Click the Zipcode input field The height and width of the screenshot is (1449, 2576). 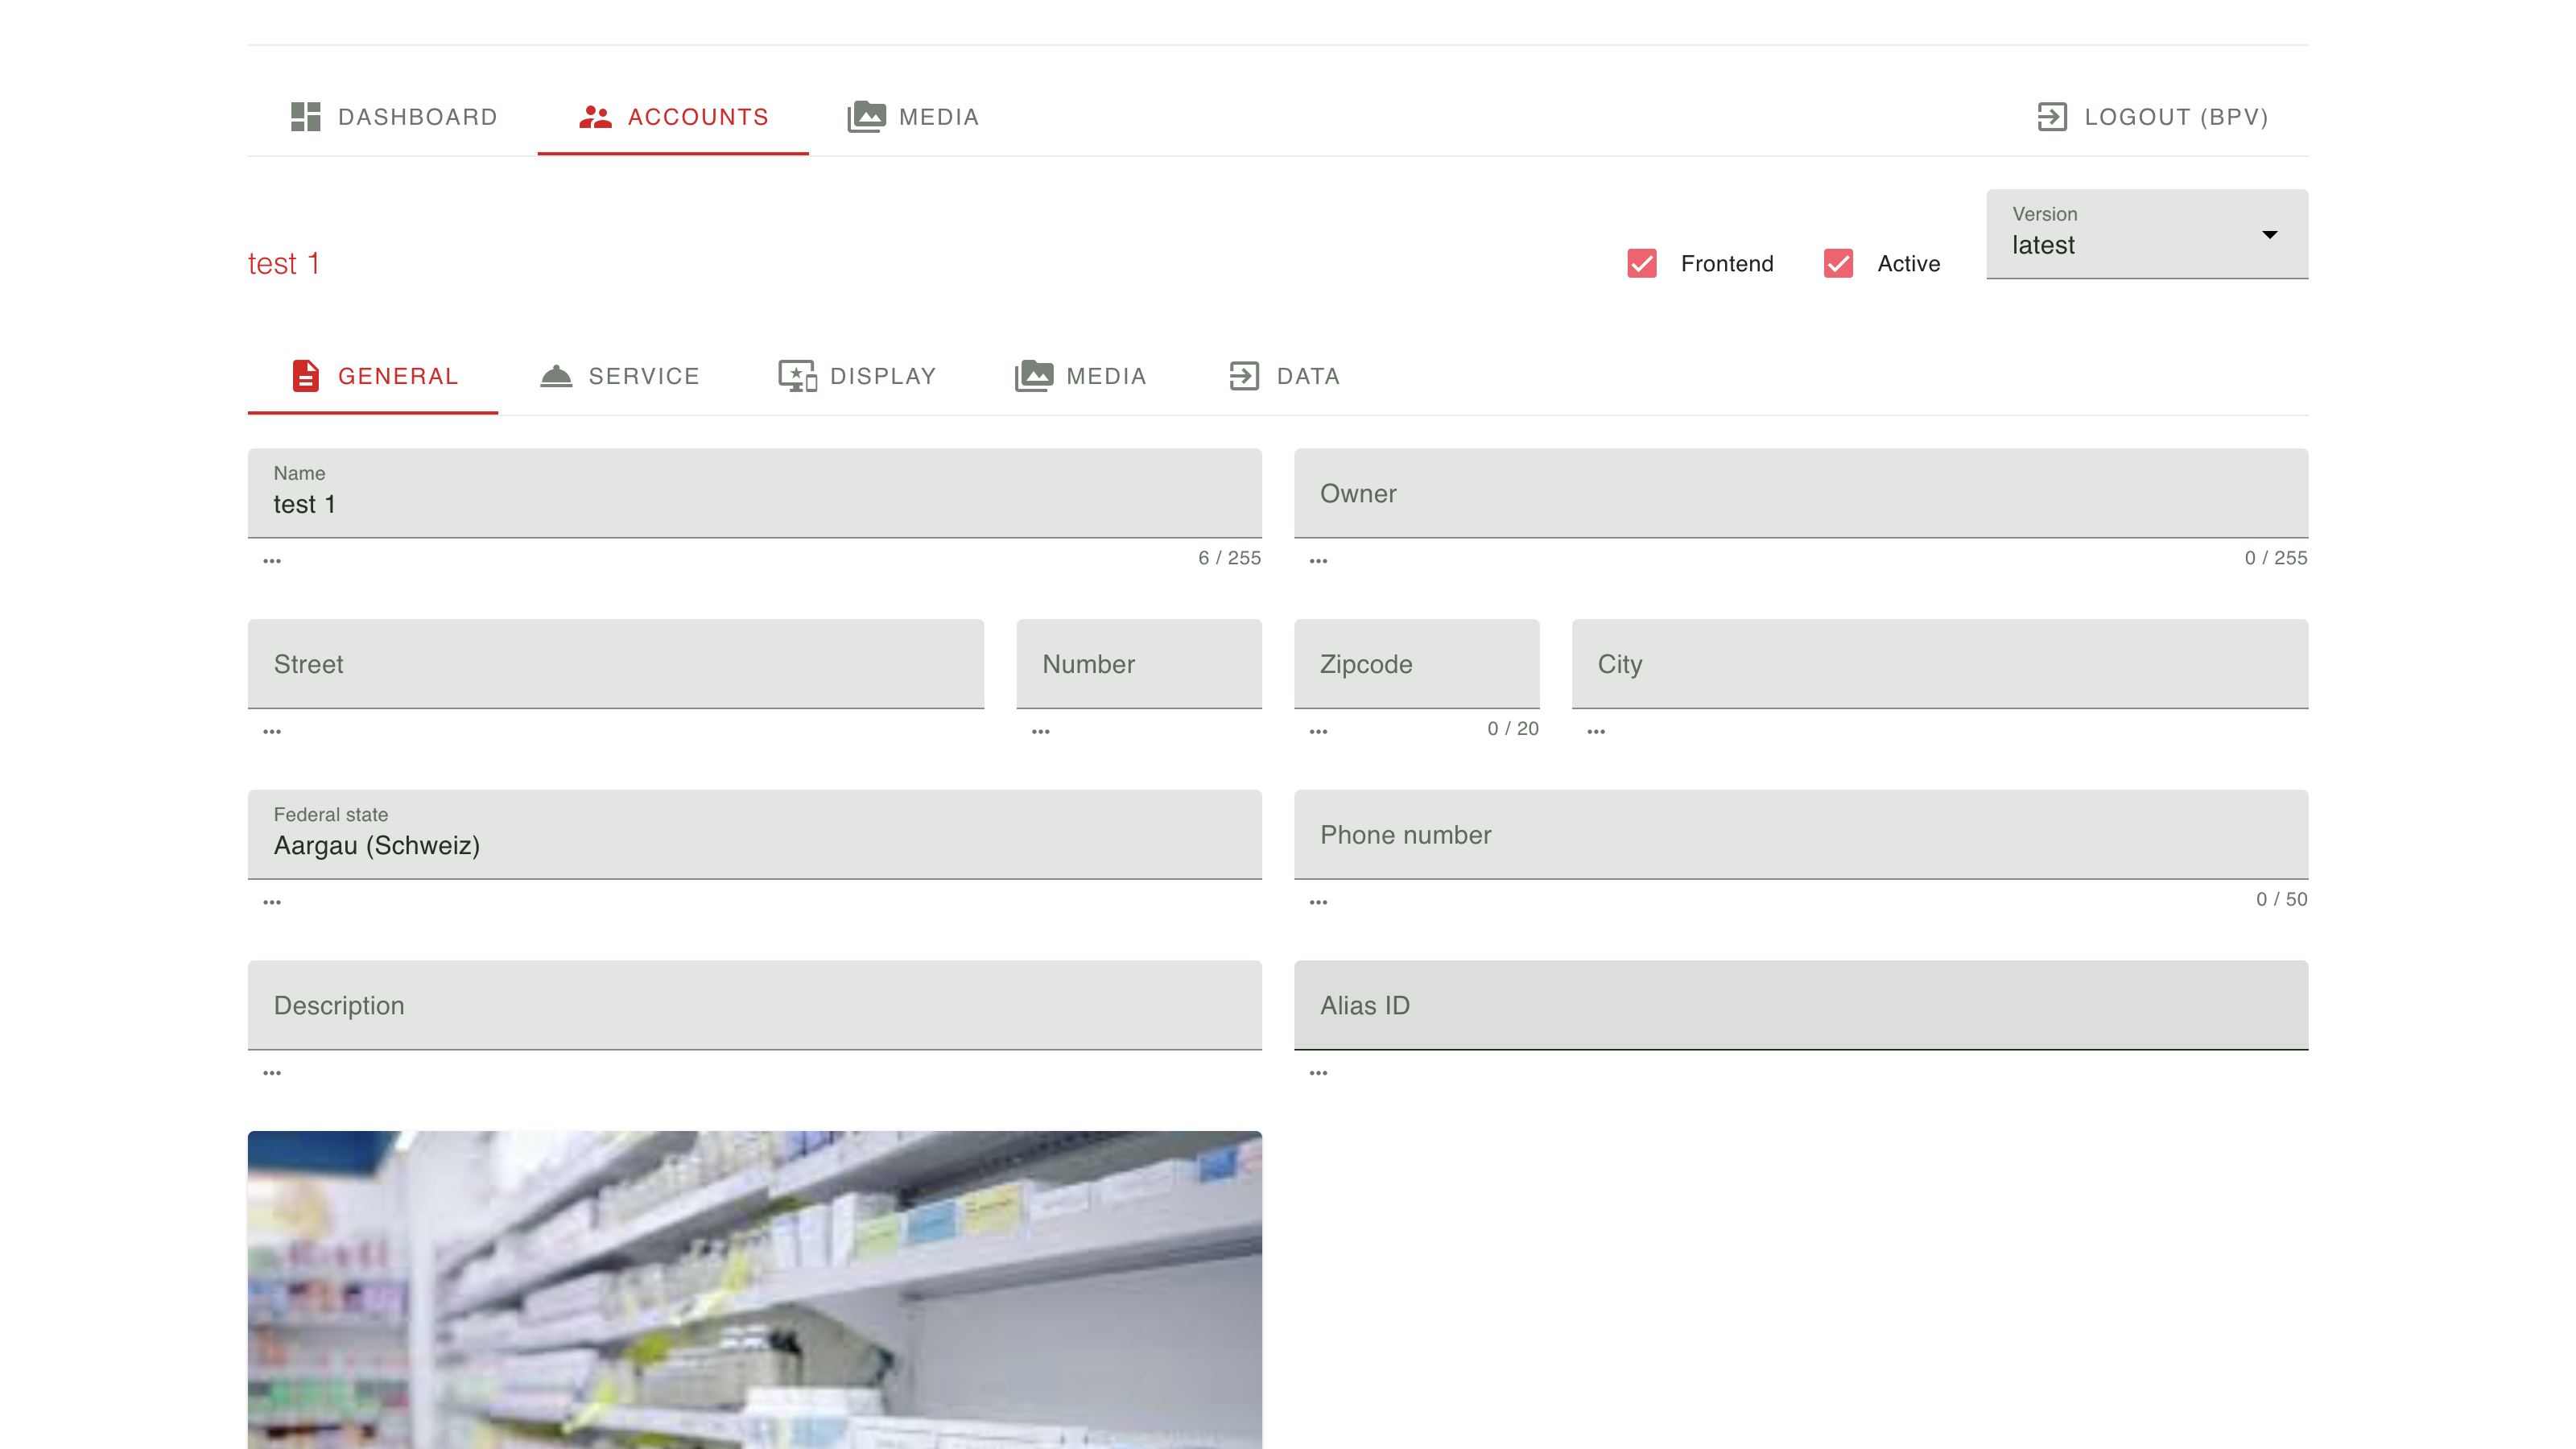pos(1416,664)
